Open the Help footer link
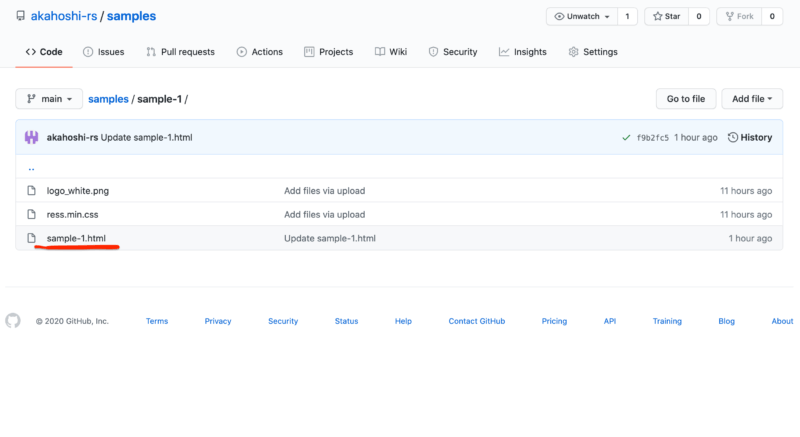 [x=403, y=321]
